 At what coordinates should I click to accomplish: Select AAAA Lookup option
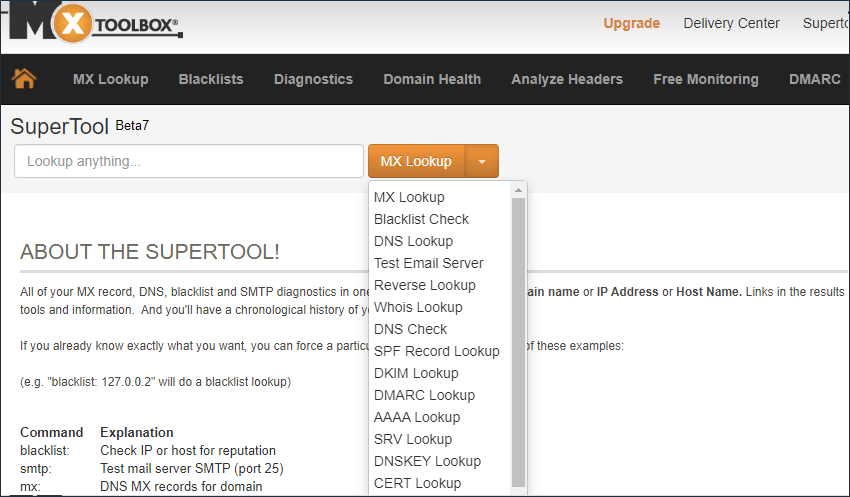tap(417, 417)
